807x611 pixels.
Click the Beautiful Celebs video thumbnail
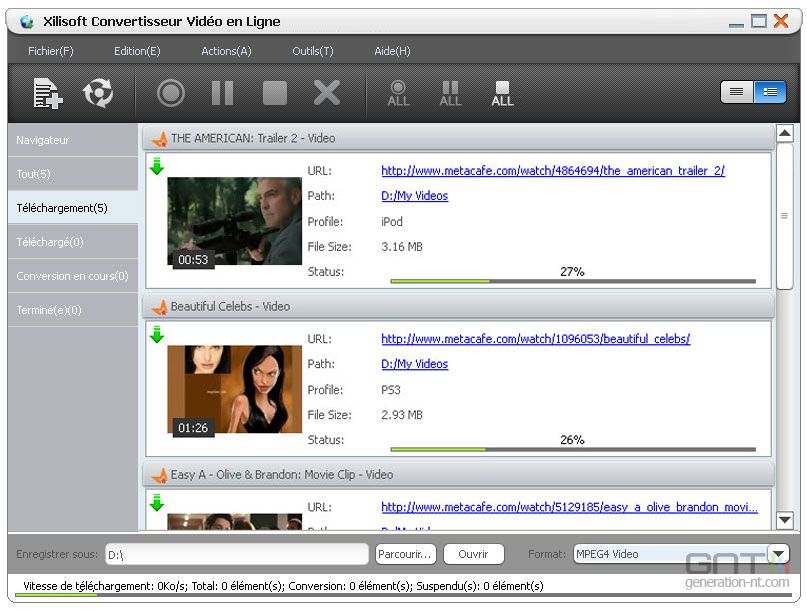click(234, 389)
